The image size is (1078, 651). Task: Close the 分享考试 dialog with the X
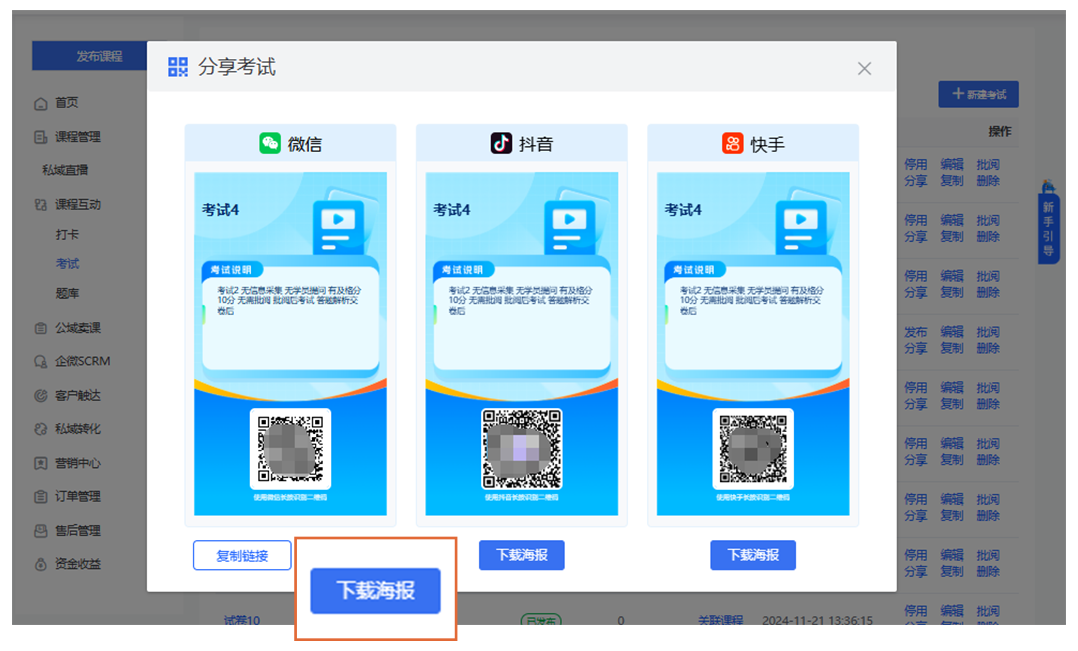pyautogui.click(x=864, y=68)
